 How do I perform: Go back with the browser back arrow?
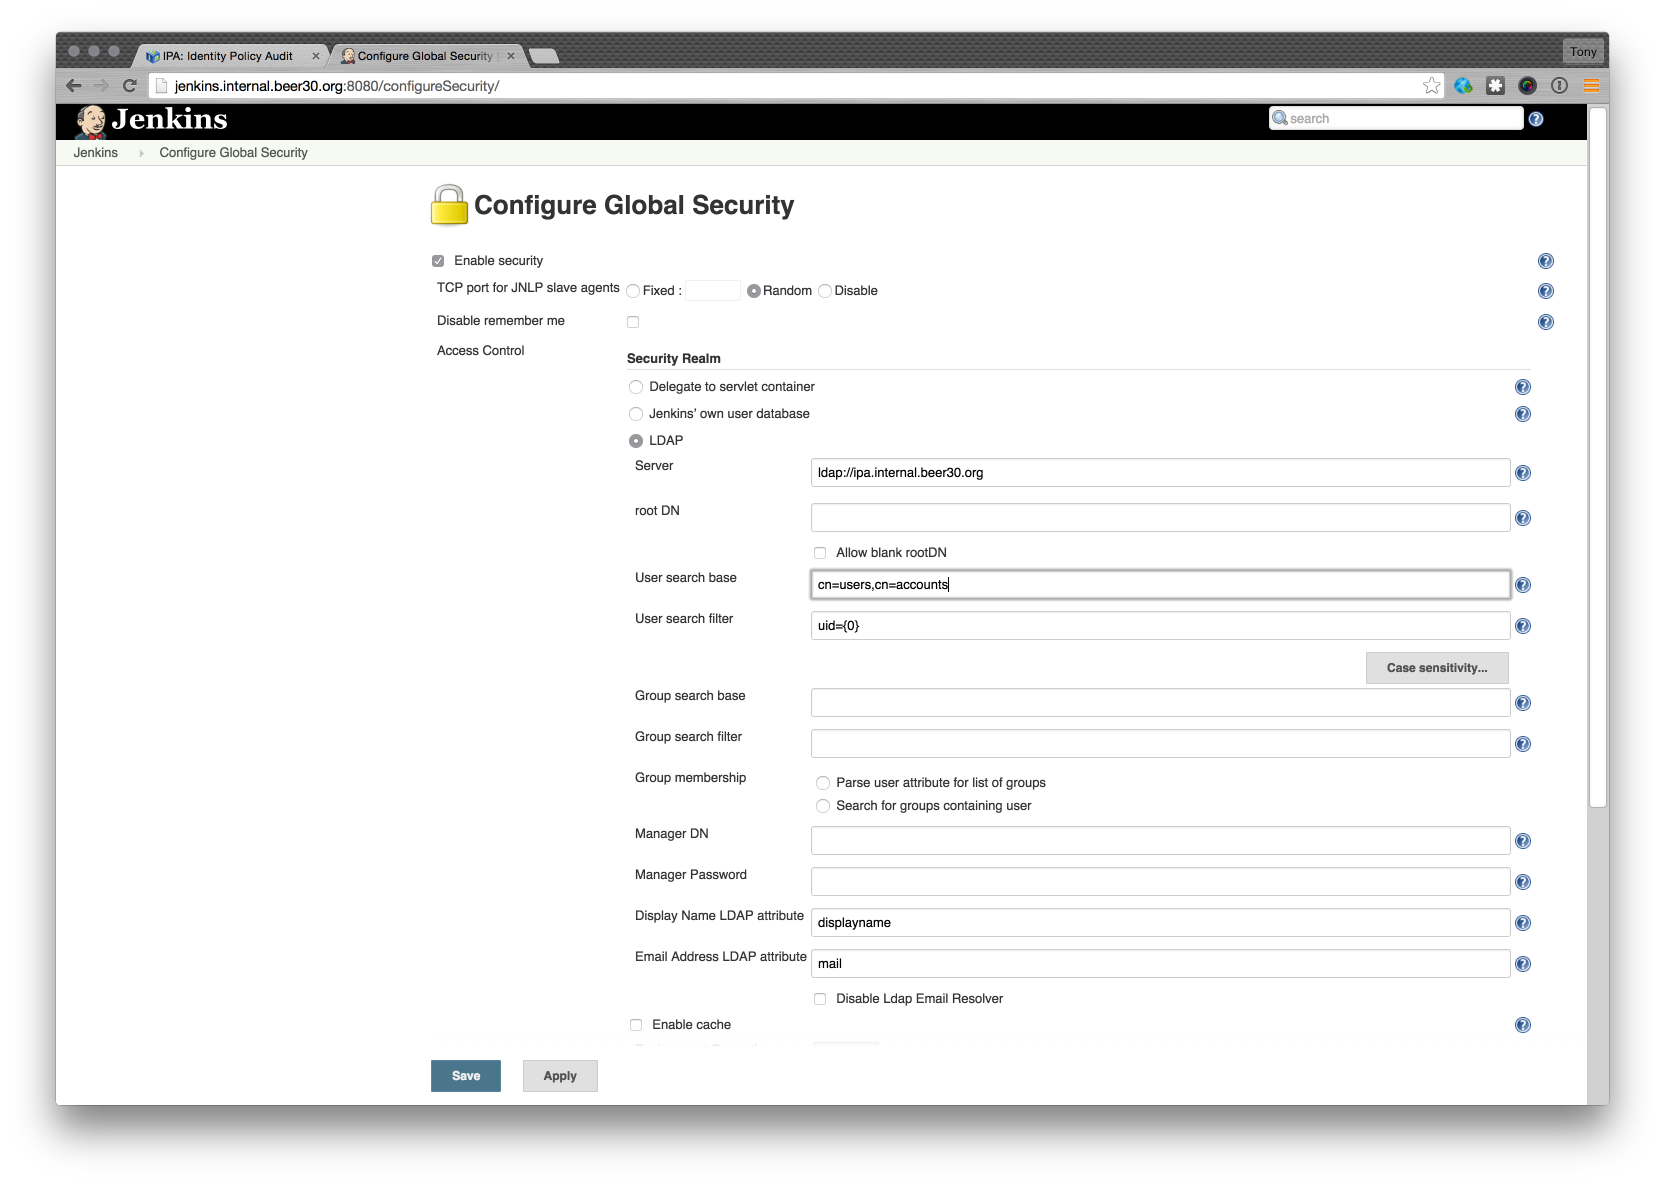73,86
